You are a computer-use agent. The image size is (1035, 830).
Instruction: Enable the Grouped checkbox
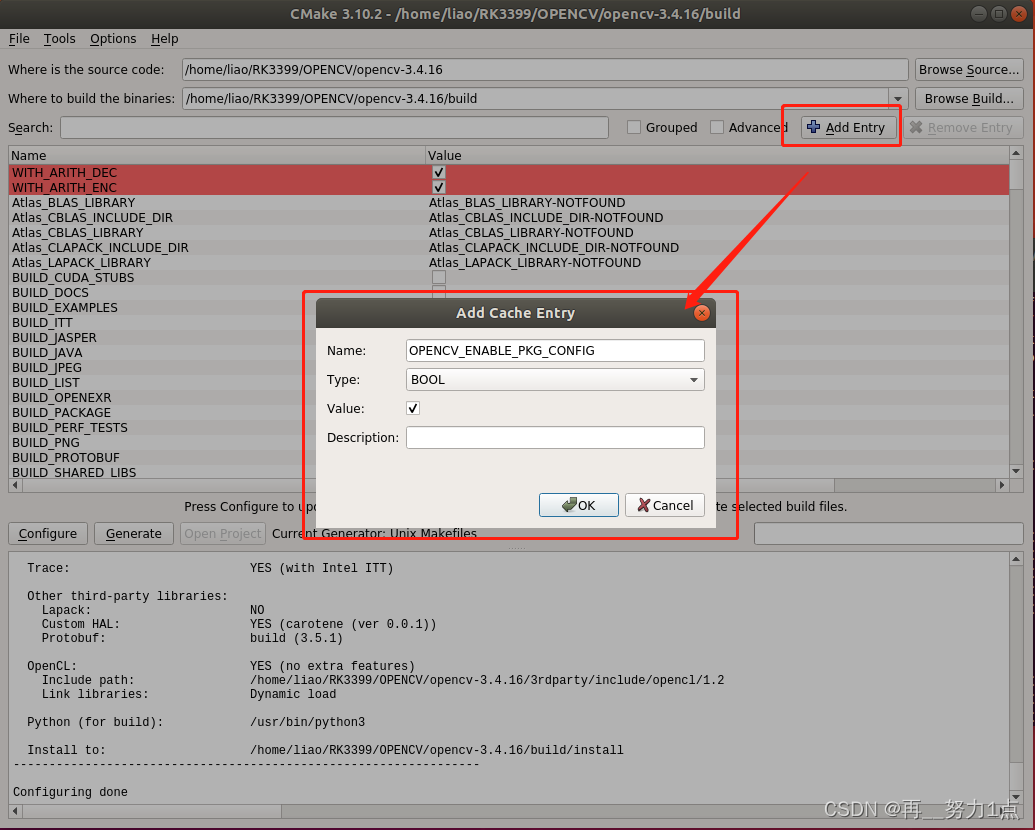point(635,127)
